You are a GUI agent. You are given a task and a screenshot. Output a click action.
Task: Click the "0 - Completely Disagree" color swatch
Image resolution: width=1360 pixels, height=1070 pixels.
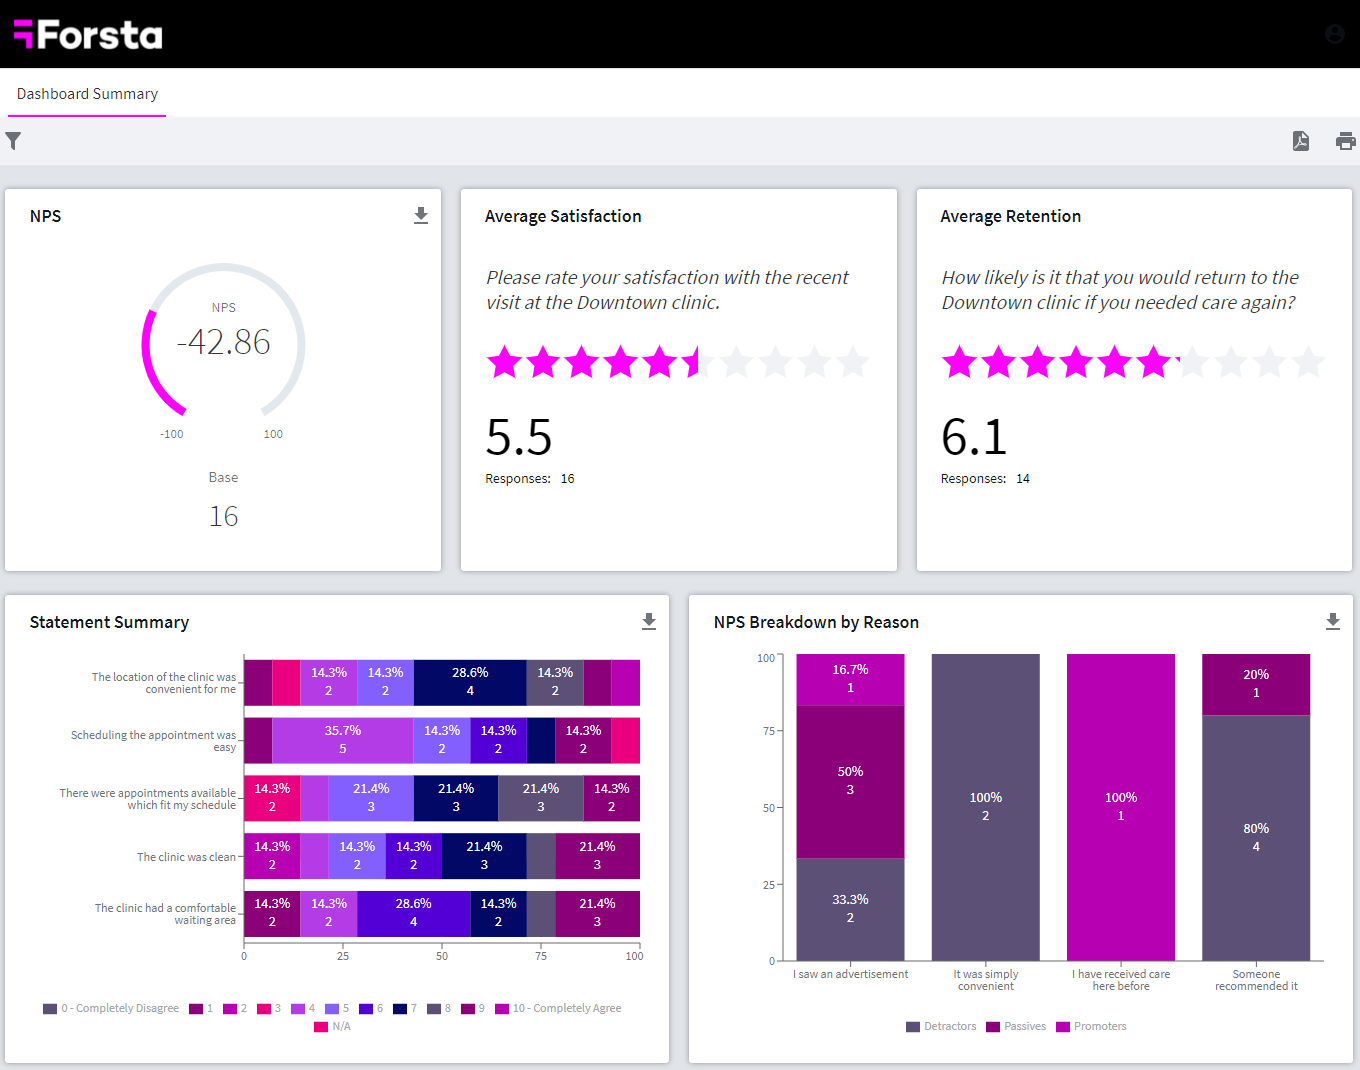click(x=49, y=1008)
